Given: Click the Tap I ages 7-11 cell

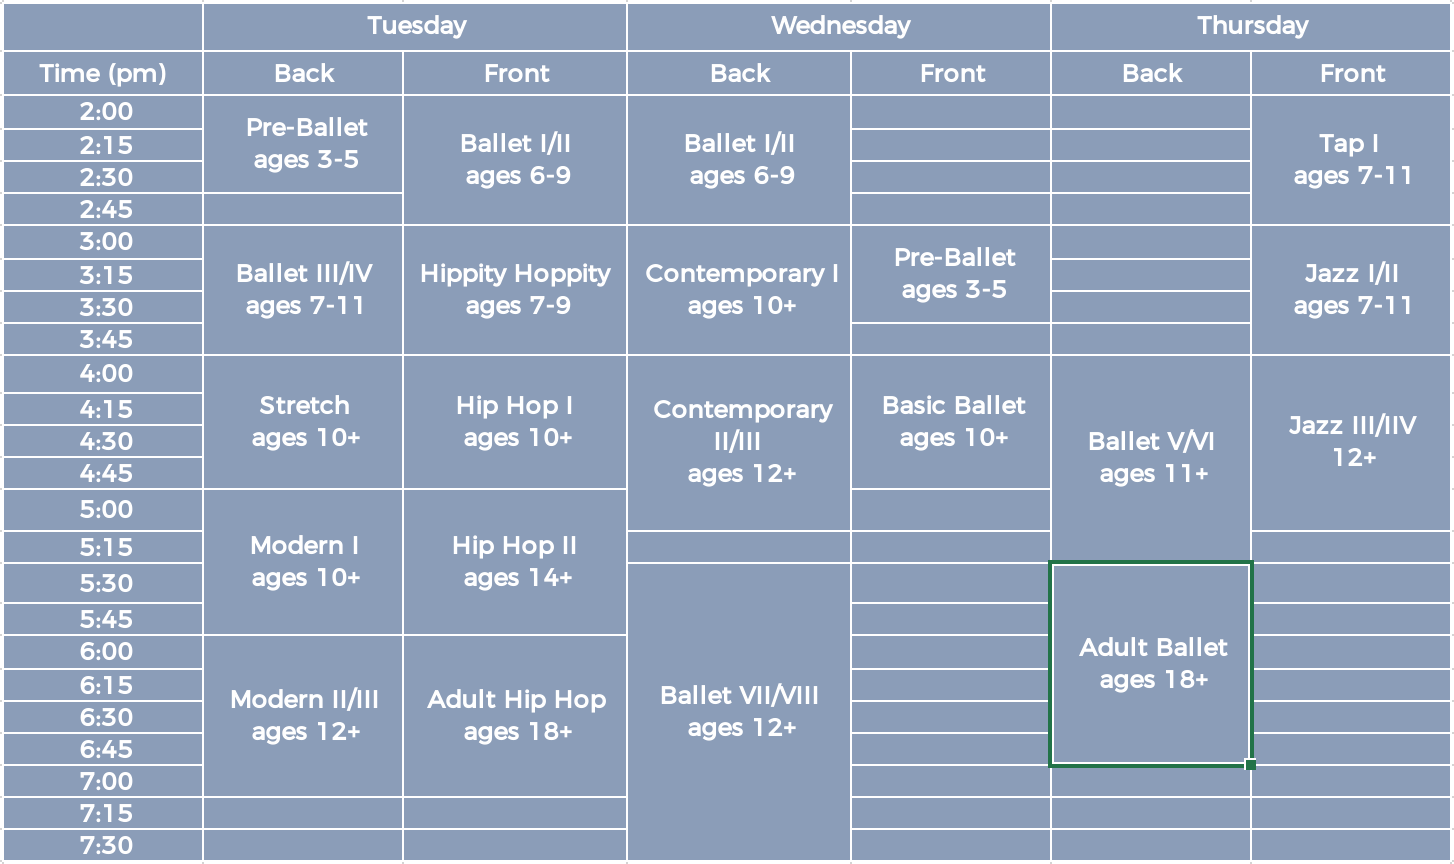Looking at the screenshot, I should coord(1352,160).
